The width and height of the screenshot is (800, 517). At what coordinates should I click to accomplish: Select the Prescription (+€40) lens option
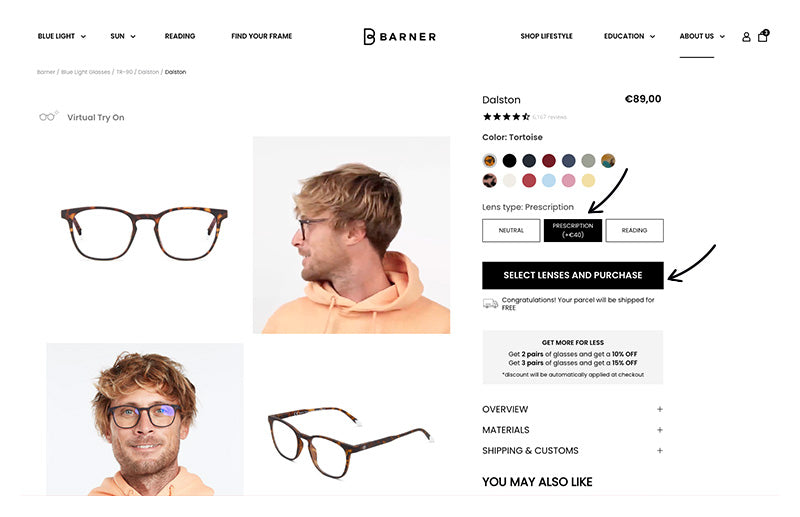pos(572,231)
